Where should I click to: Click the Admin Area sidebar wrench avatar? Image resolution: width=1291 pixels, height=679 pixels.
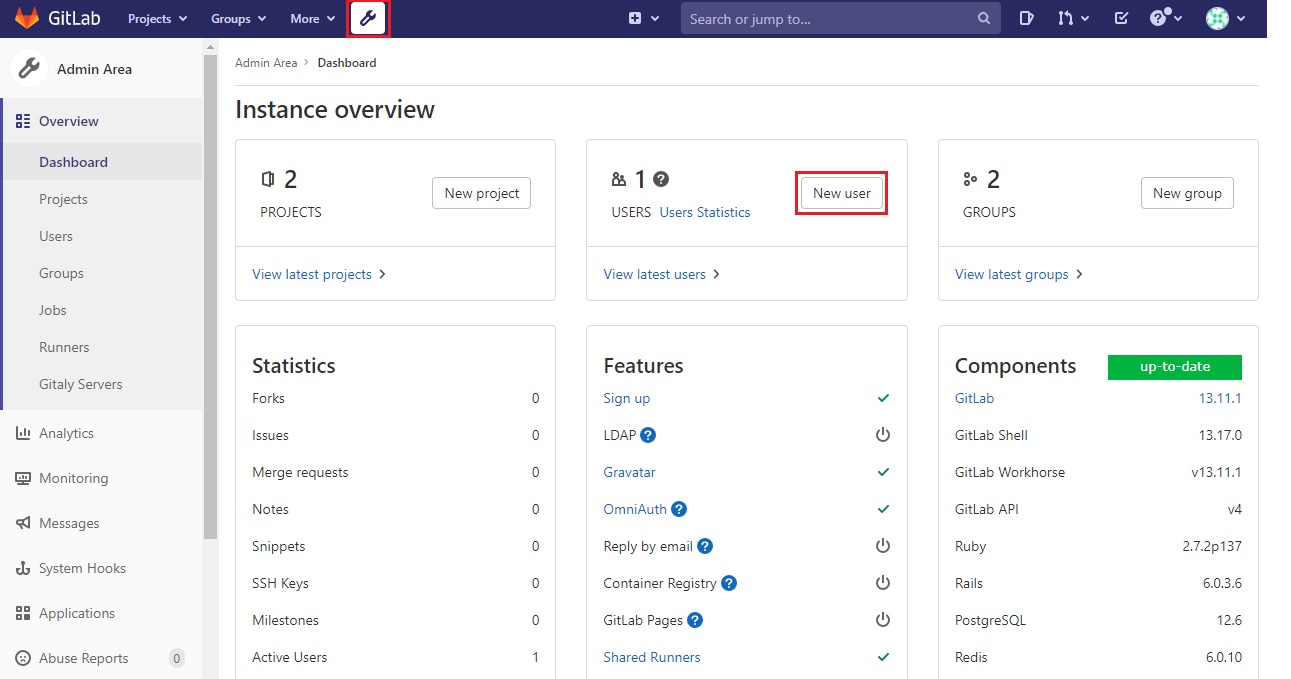click(x=30, y=69)
